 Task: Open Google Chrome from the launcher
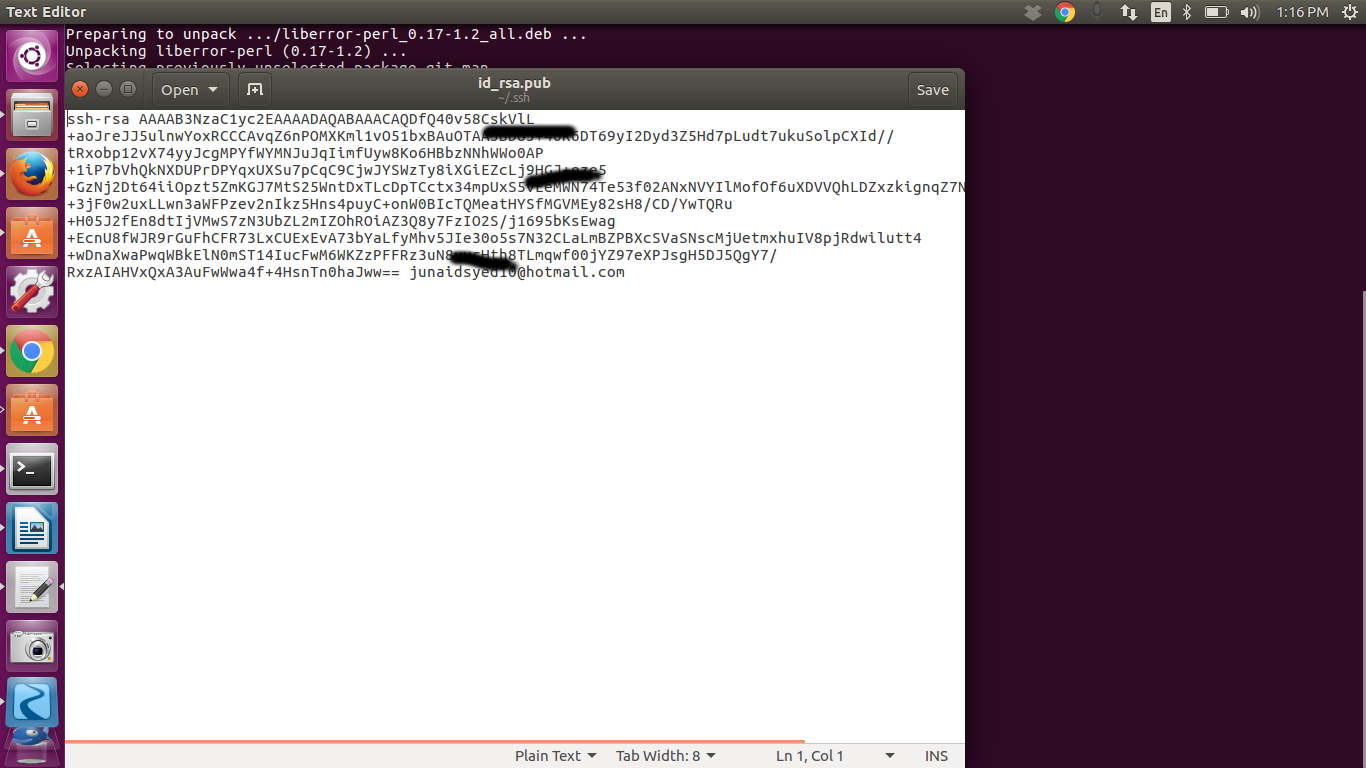point(32,351)
